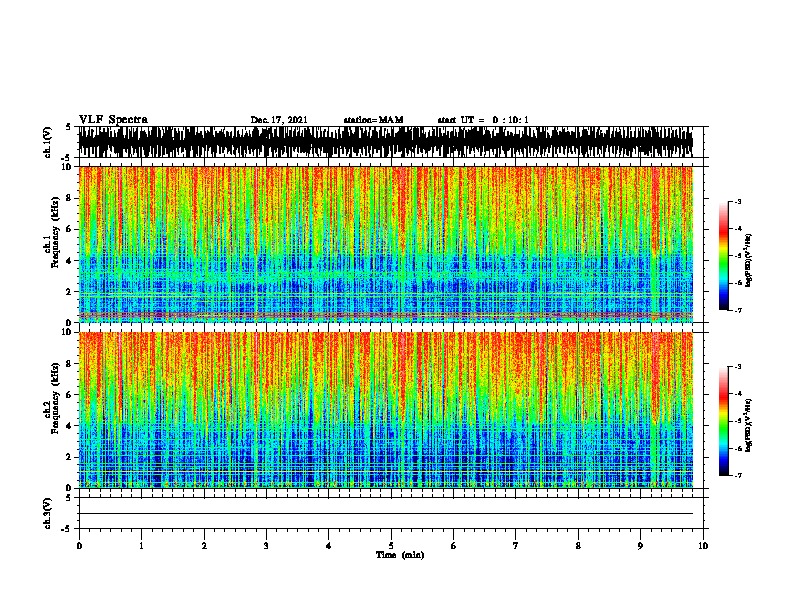
Task: Click the time axis tick label "5"
Action: click(x=391, y=546)
